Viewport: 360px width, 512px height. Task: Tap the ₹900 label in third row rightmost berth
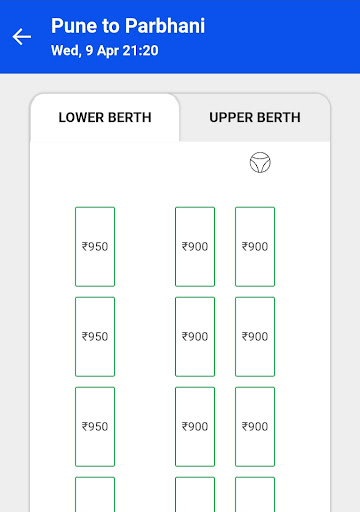255,427
